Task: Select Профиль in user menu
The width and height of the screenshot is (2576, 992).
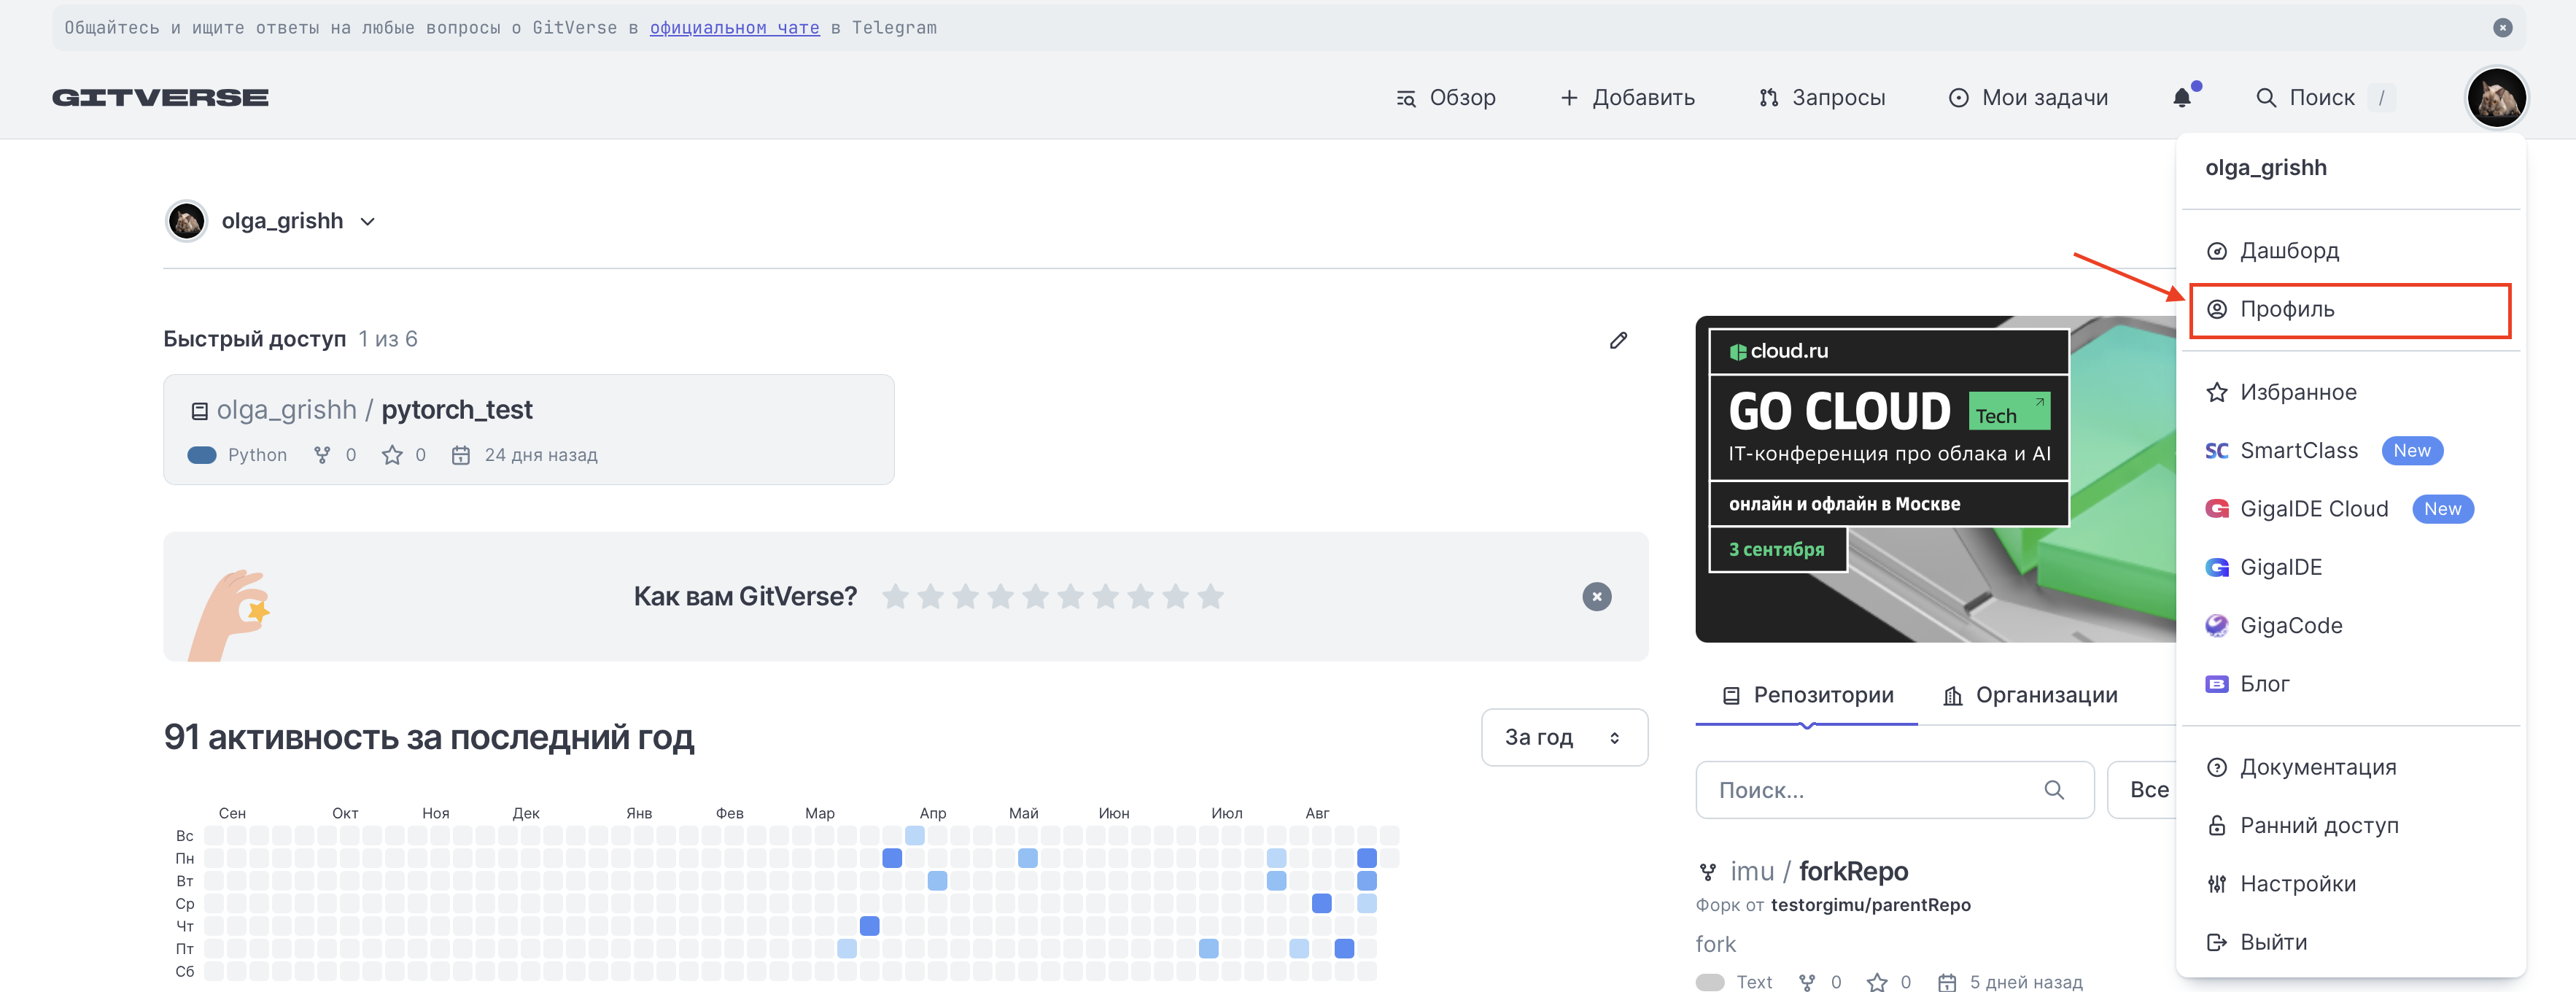Action: [x=2350, y=310]
